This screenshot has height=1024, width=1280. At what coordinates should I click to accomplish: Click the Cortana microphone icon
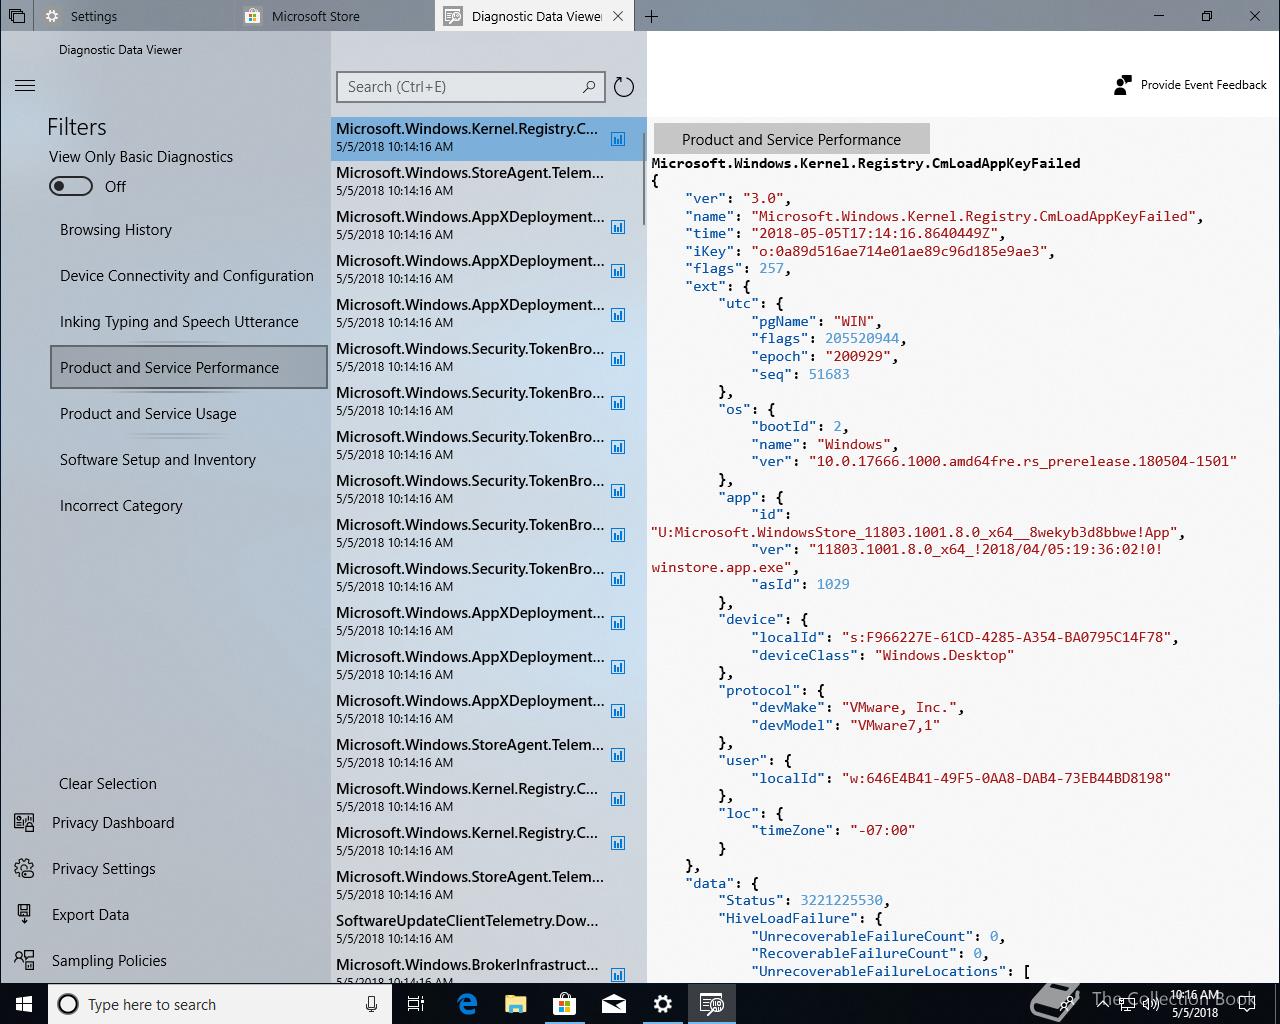371,1004
